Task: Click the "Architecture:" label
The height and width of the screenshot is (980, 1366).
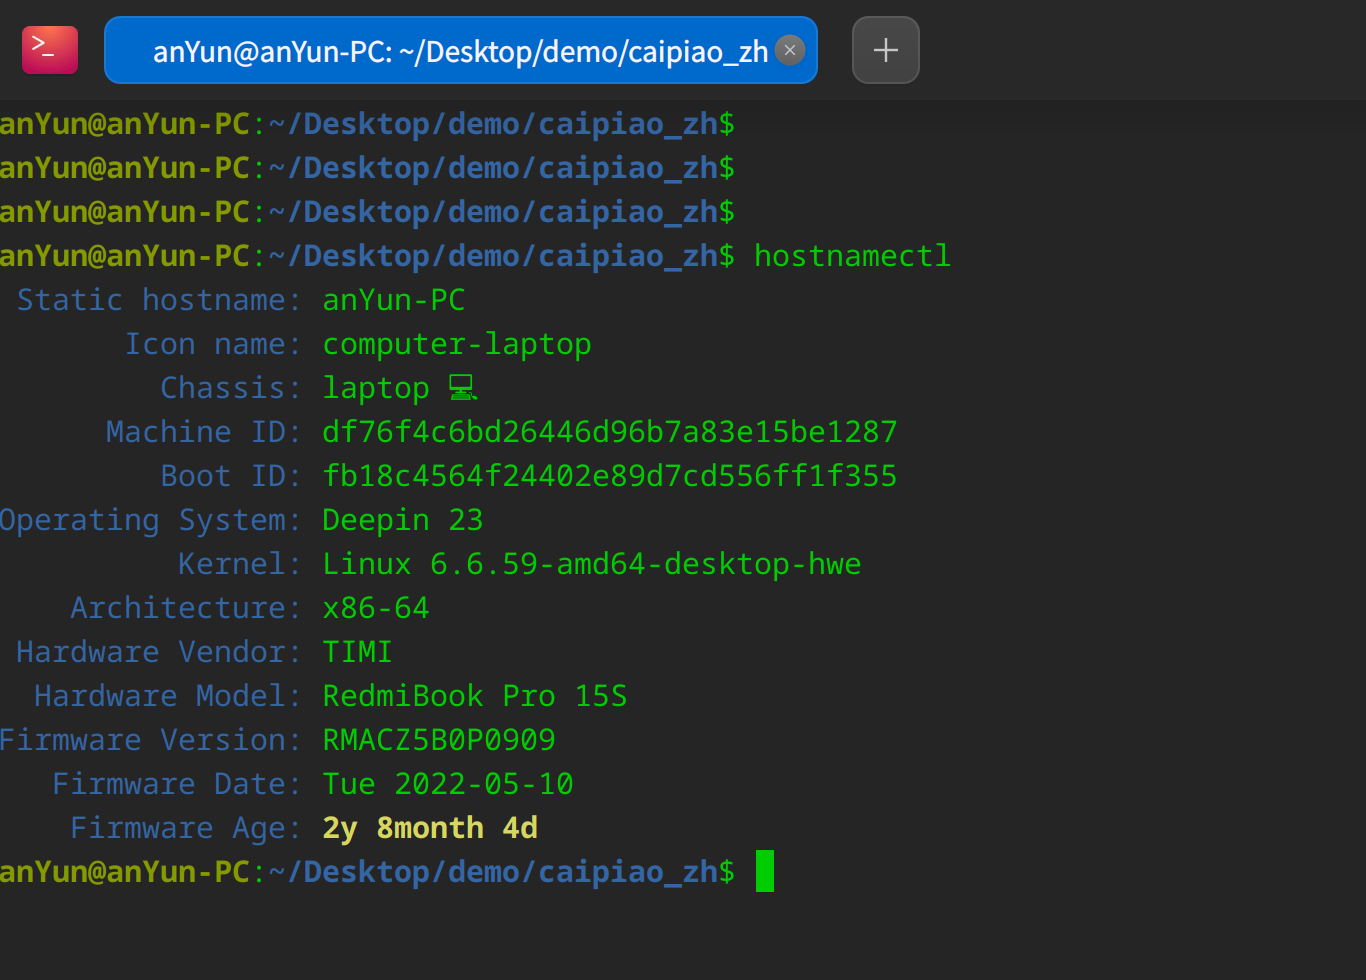Action: click(x=186, y=608)
